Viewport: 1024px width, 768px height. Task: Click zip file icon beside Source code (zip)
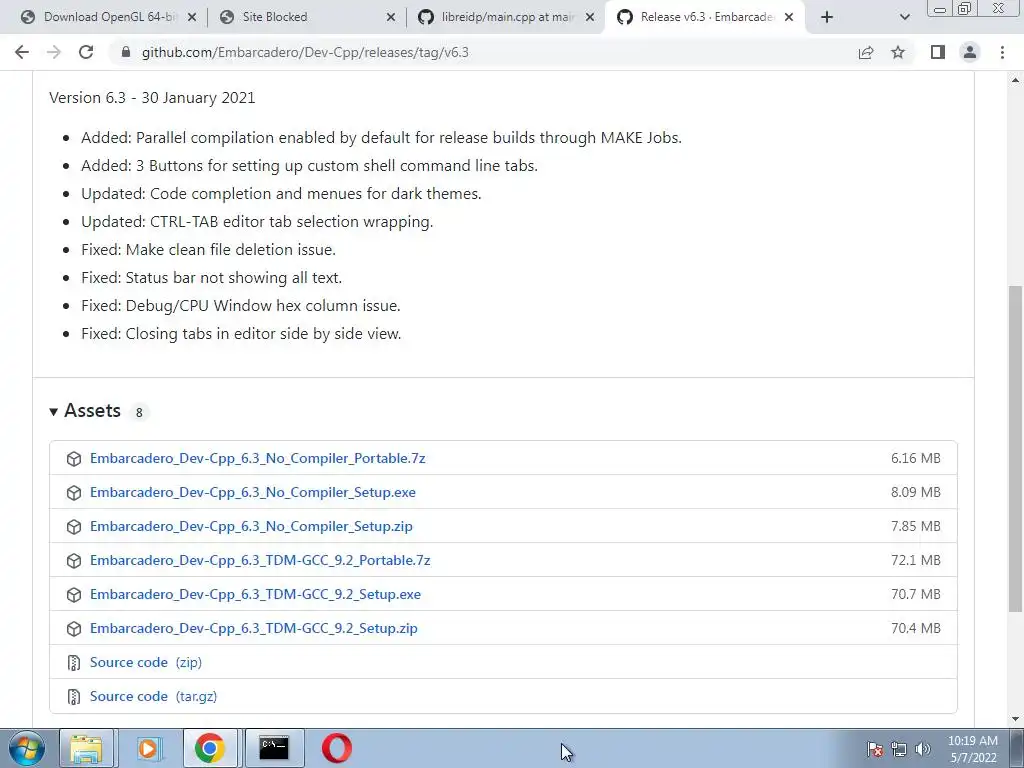pyautogui.click(x=74, y=663)
